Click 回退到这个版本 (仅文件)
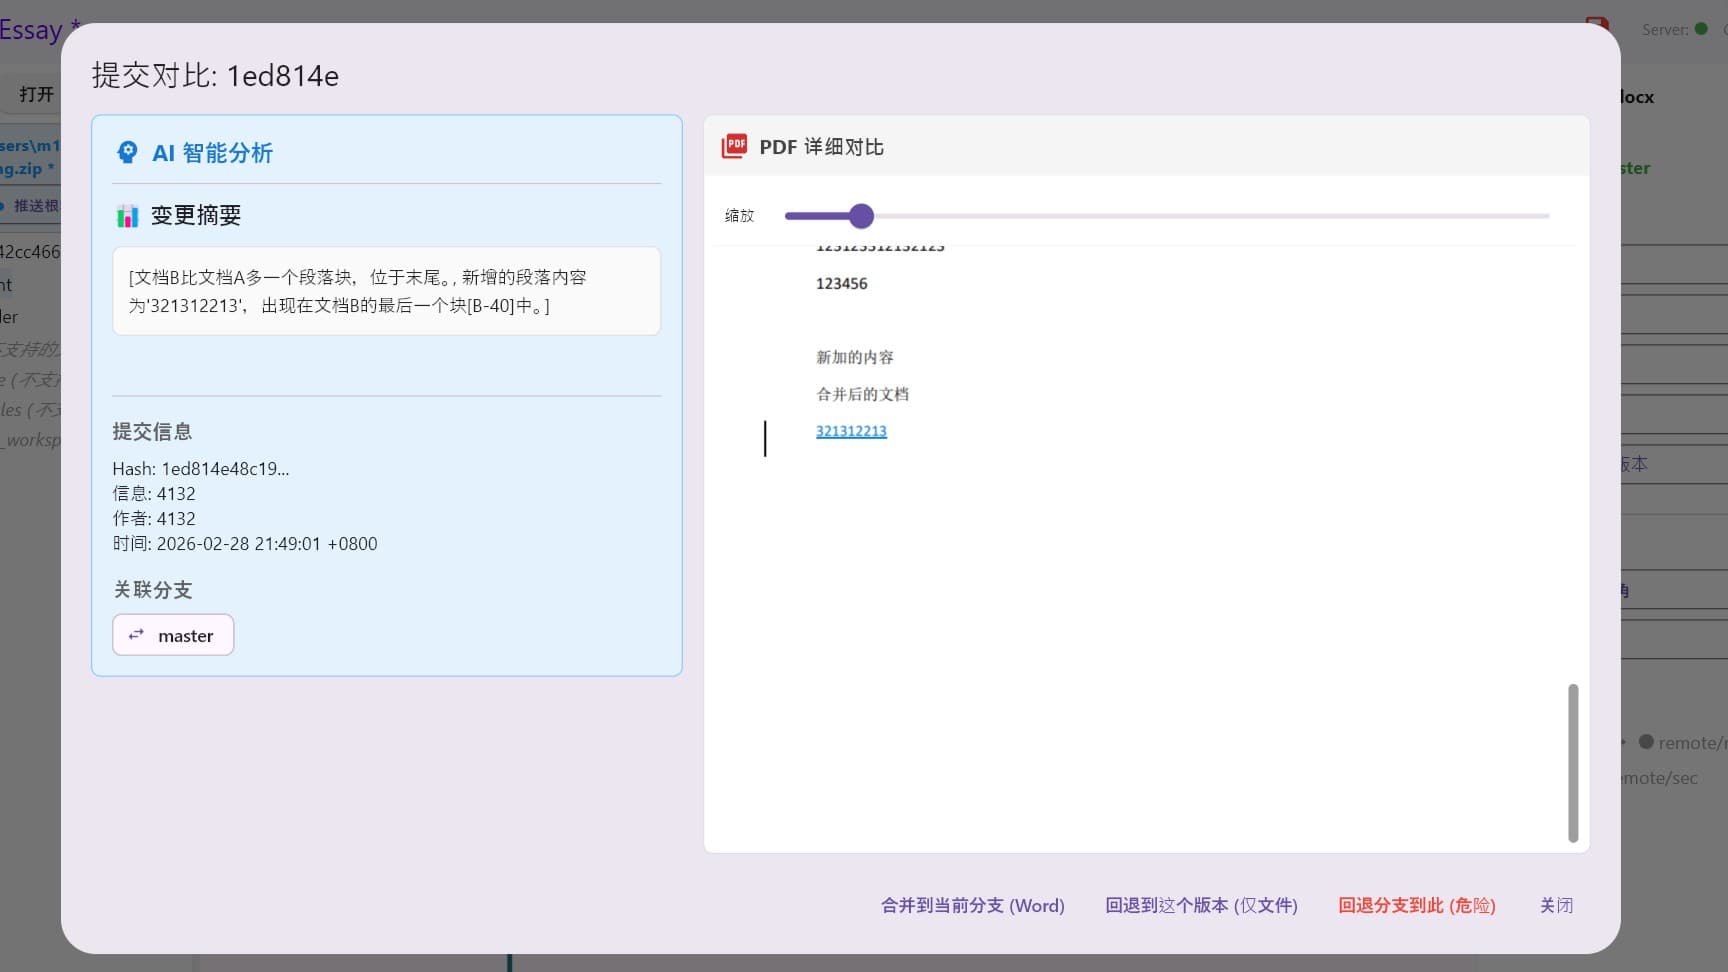This screenshot has width=1728, height=972. click(1201, 906)
